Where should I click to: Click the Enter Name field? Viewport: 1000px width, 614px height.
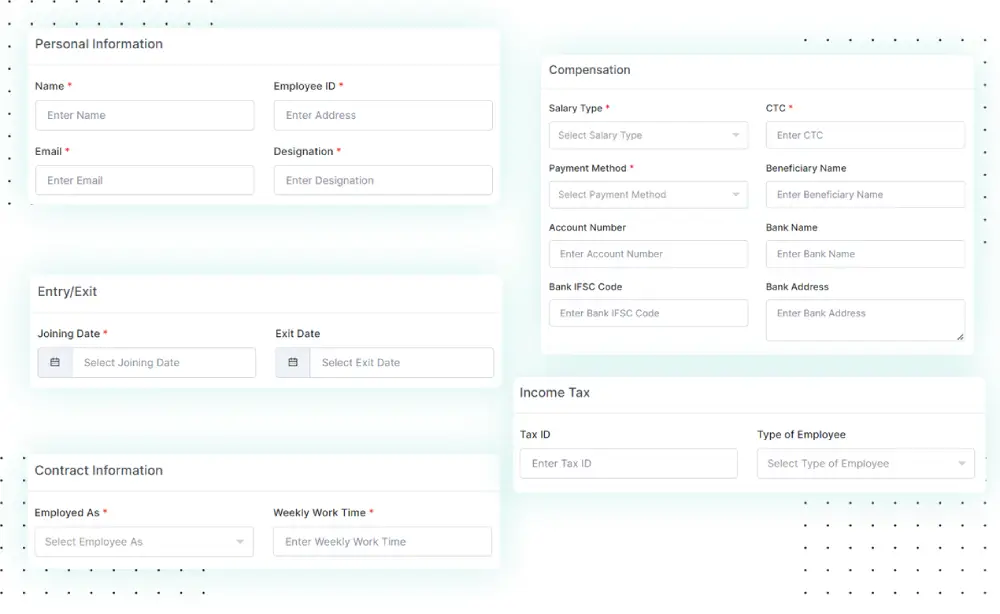coord(144,115)
